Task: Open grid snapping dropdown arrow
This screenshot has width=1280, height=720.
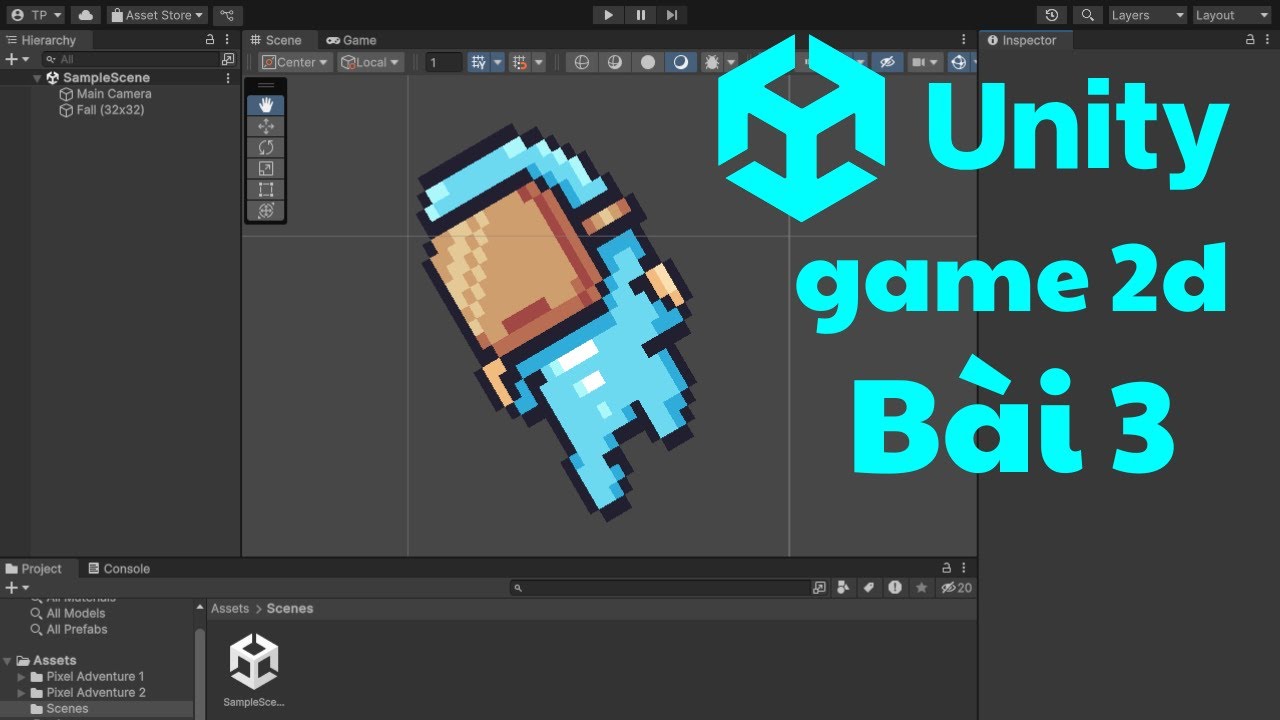Action: (x=498, y=62)
